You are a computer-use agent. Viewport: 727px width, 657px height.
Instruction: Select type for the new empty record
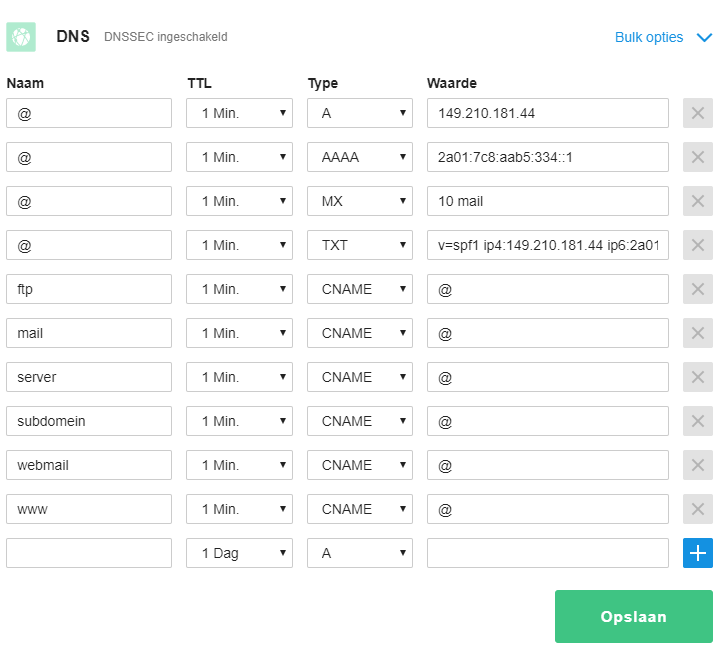point(360,553)
